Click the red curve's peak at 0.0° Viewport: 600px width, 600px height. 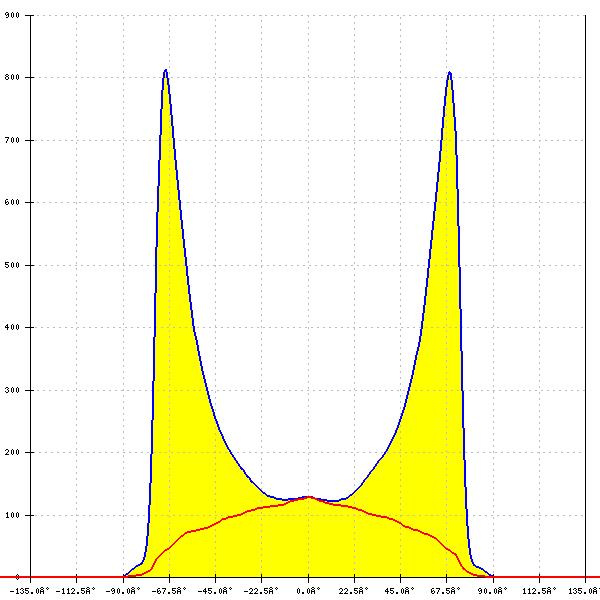308,497
